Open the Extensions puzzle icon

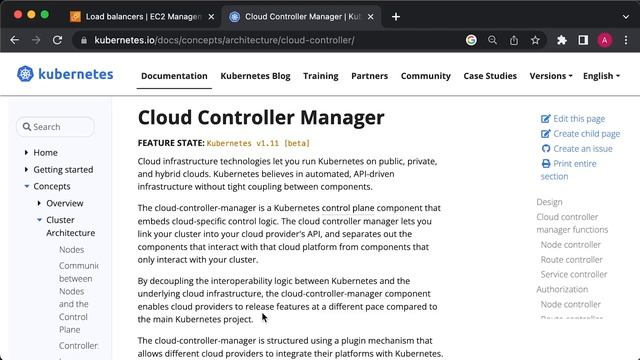tap(562, 40)
